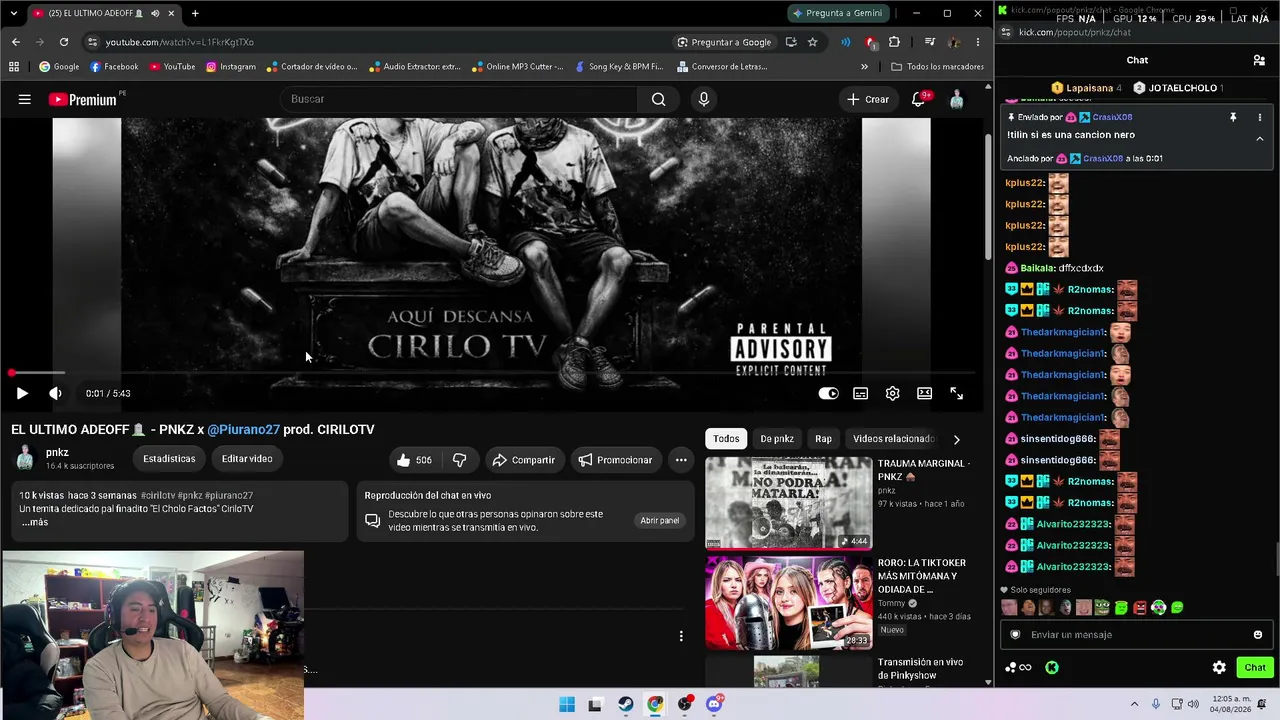Image resolution: width=1280 pixels, height=720 pixels.
Task: Click 'Abrir panel' for chat replay
Action: [660, 521]
